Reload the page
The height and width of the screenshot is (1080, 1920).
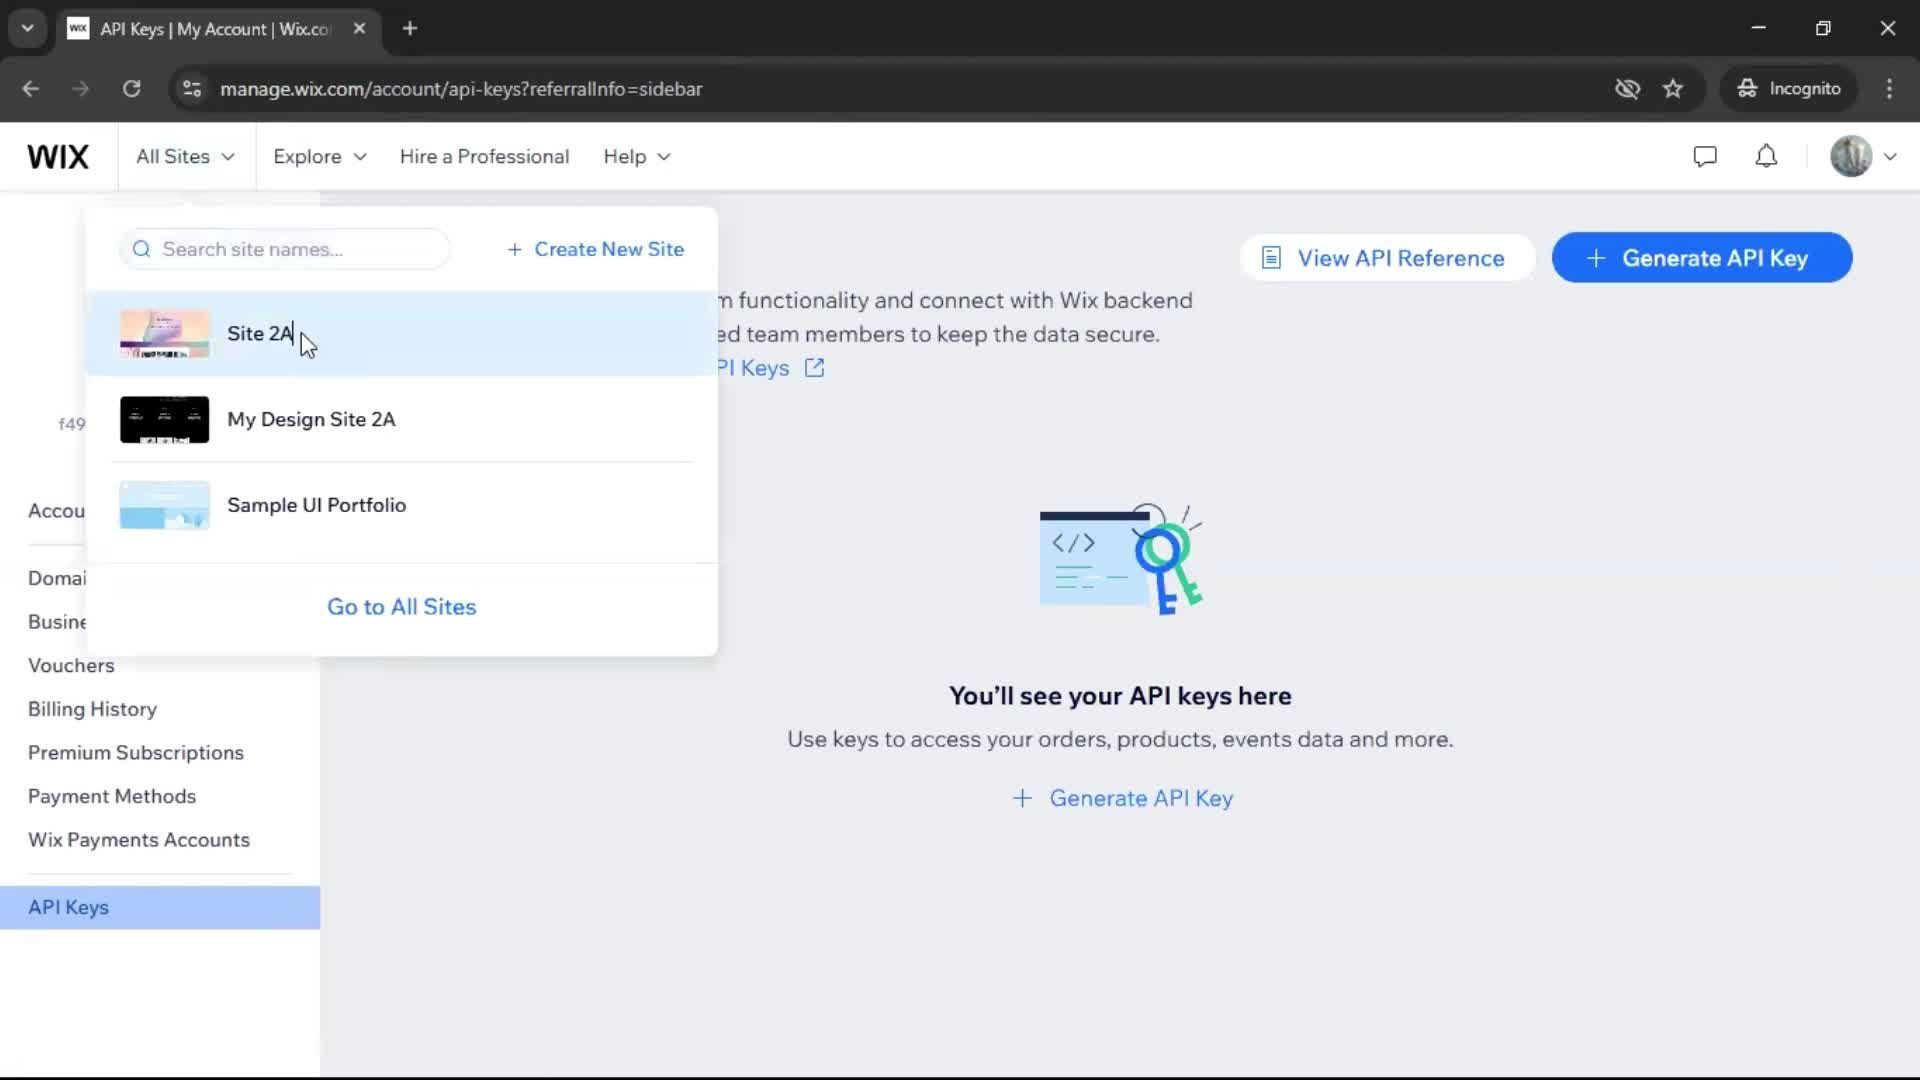coord(131,89)
